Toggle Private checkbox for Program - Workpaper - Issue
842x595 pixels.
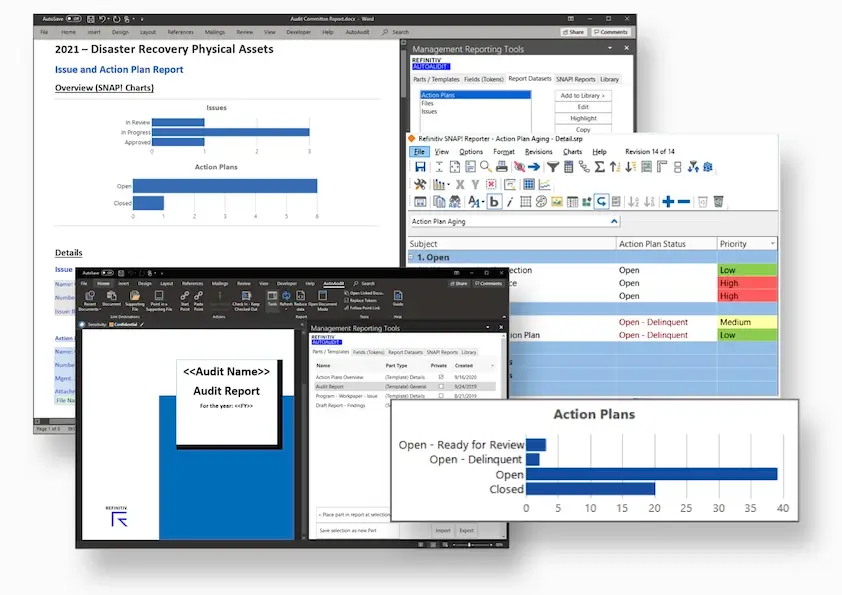(441, 396)
